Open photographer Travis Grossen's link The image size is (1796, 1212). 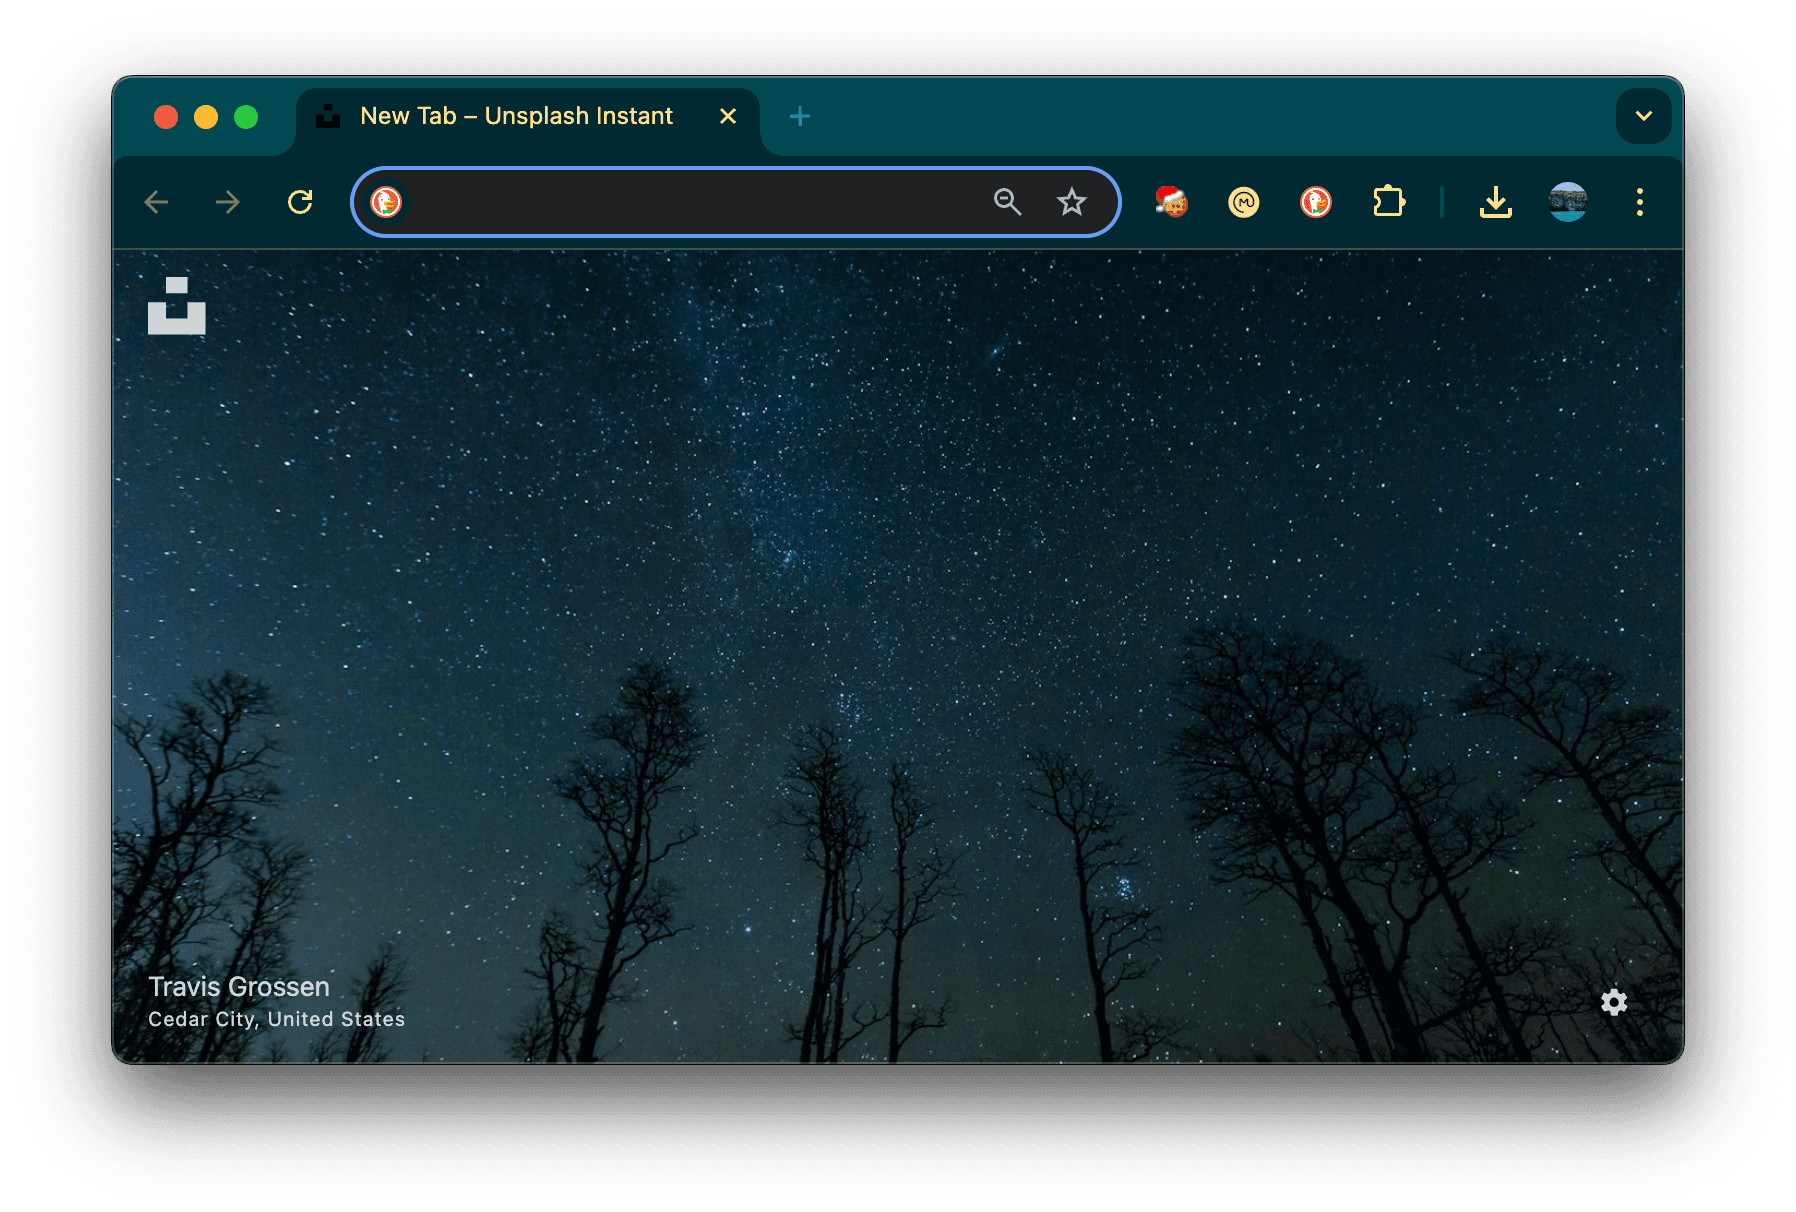239,986
